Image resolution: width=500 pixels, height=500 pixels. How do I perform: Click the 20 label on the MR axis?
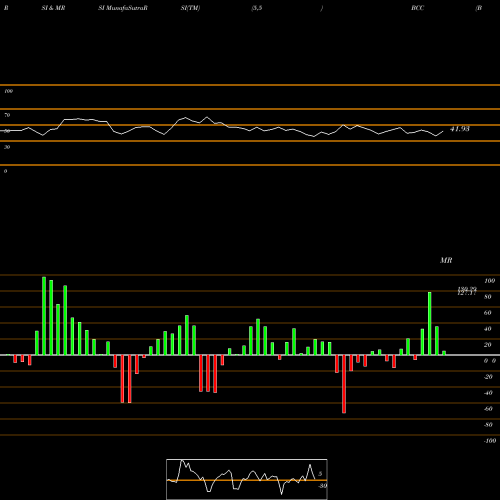coord(488,345)
